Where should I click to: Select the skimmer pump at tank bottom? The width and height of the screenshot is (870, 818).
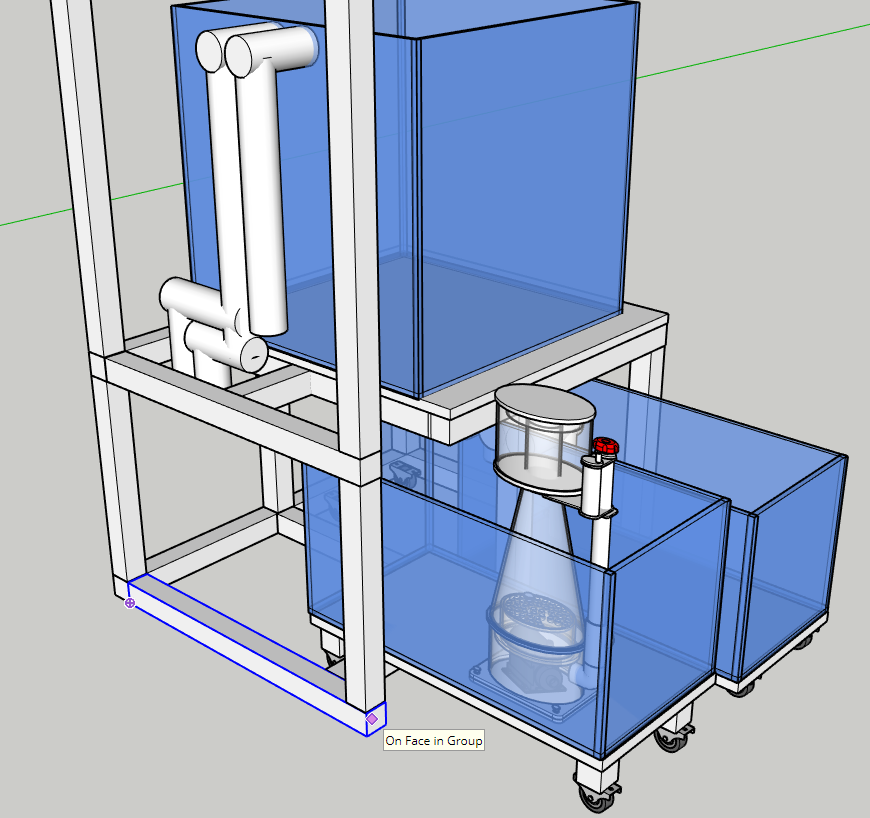click(x=530, y=682)
